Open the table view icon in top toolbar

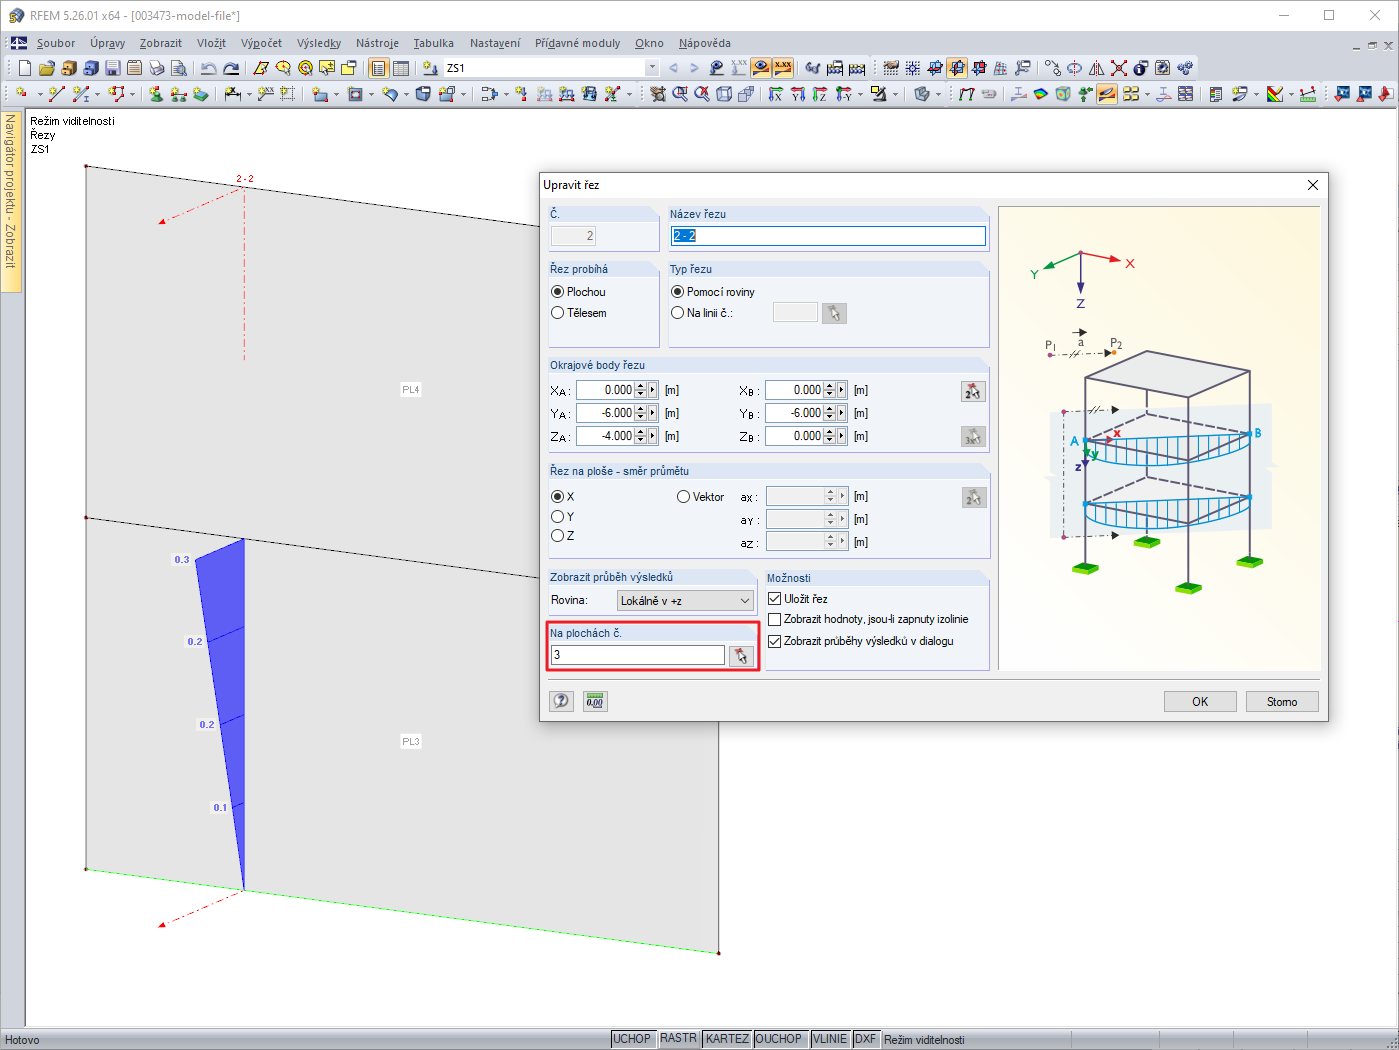point(401,68)
